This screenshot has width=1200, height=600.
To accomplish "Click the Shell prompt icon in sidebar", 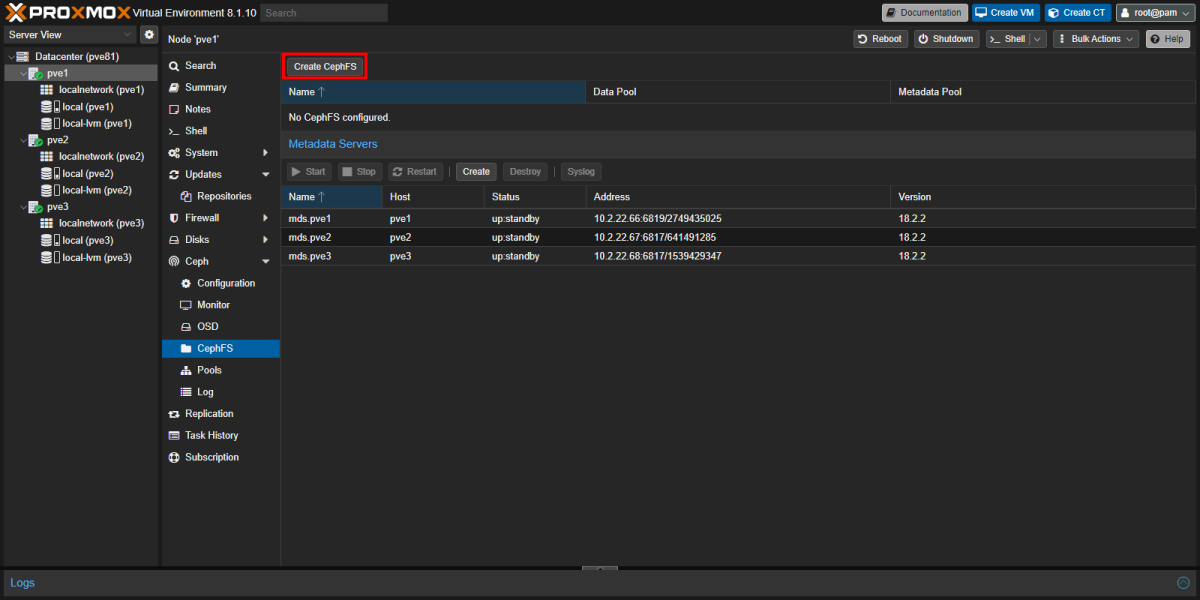I will tap(174, 131).
